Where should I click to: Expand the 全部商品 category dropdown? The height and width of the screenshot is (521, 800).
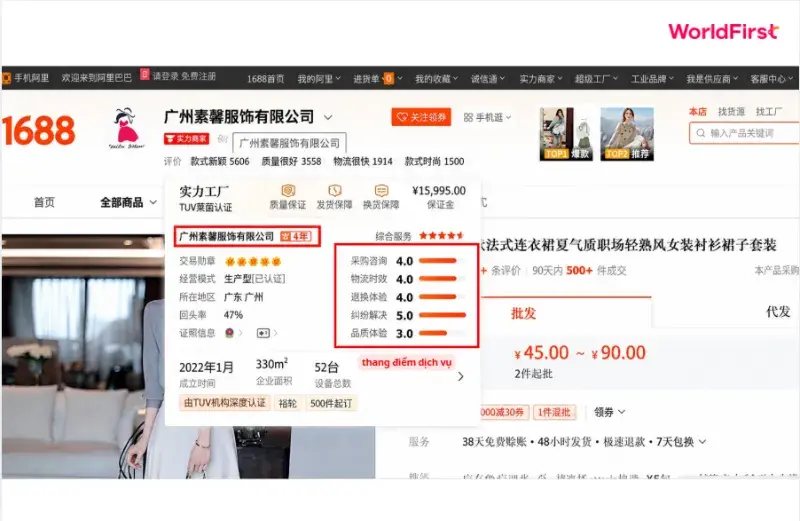tap(153, 203)
